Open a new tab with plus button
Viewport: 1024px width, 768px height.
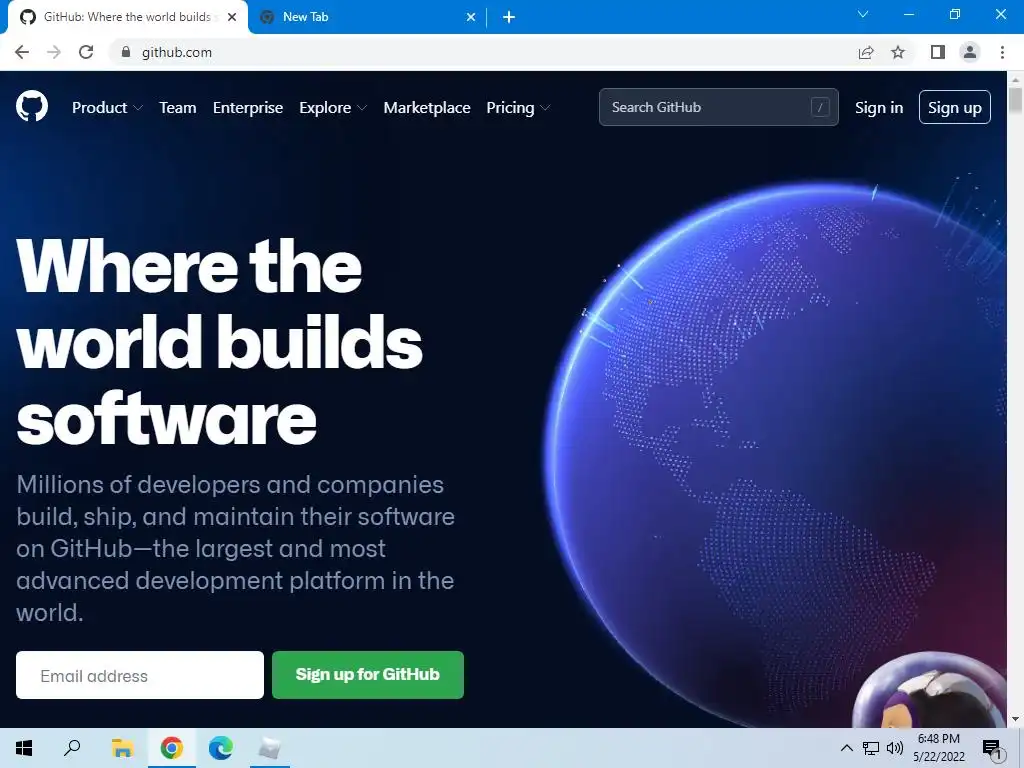point(509,18)
